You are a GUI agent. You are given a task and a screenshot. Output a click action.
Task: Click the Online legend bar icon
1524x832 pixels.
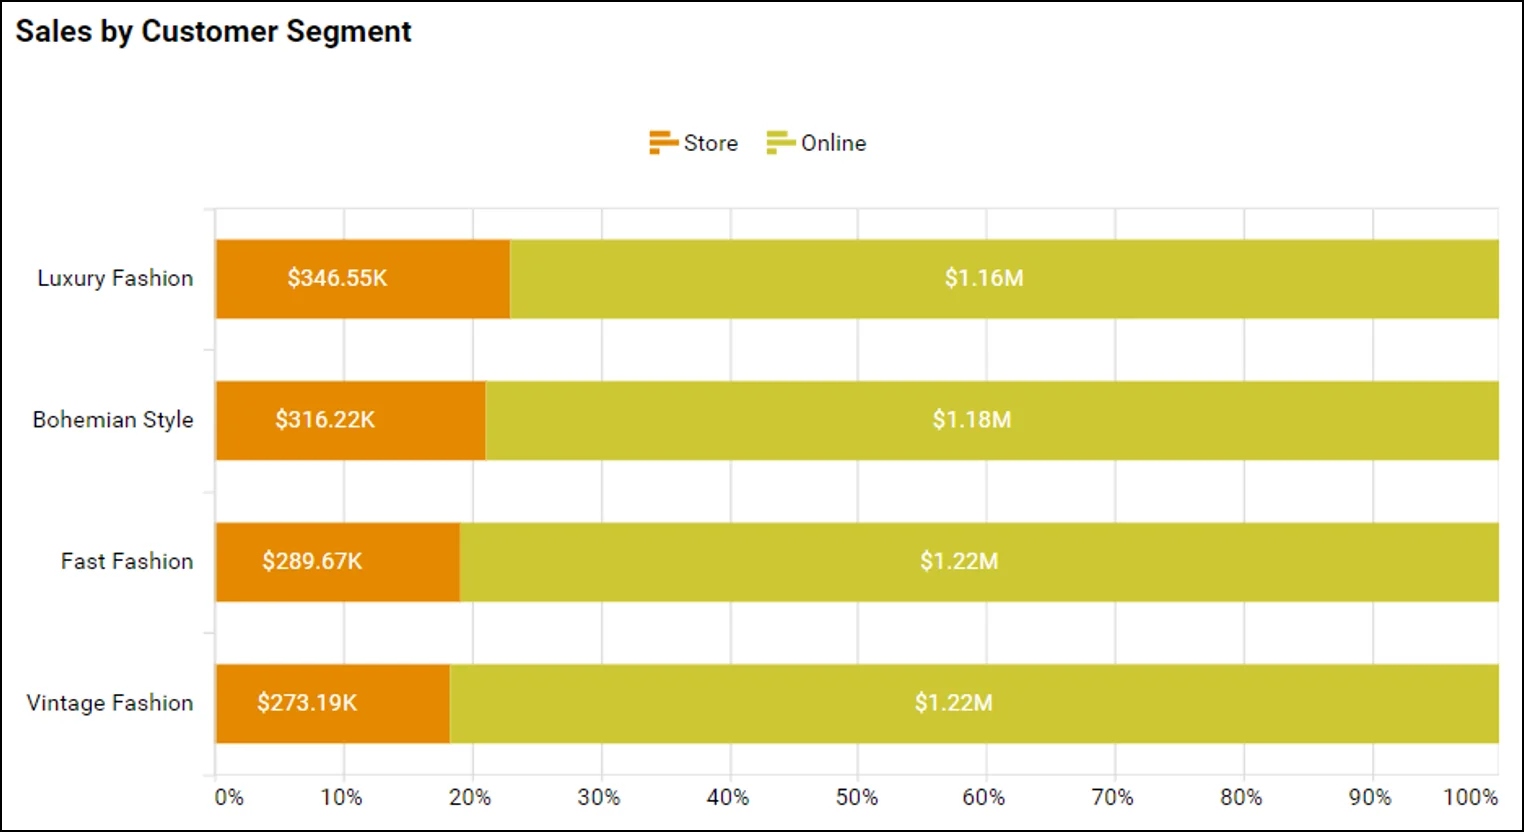click(x=779, y=143)
